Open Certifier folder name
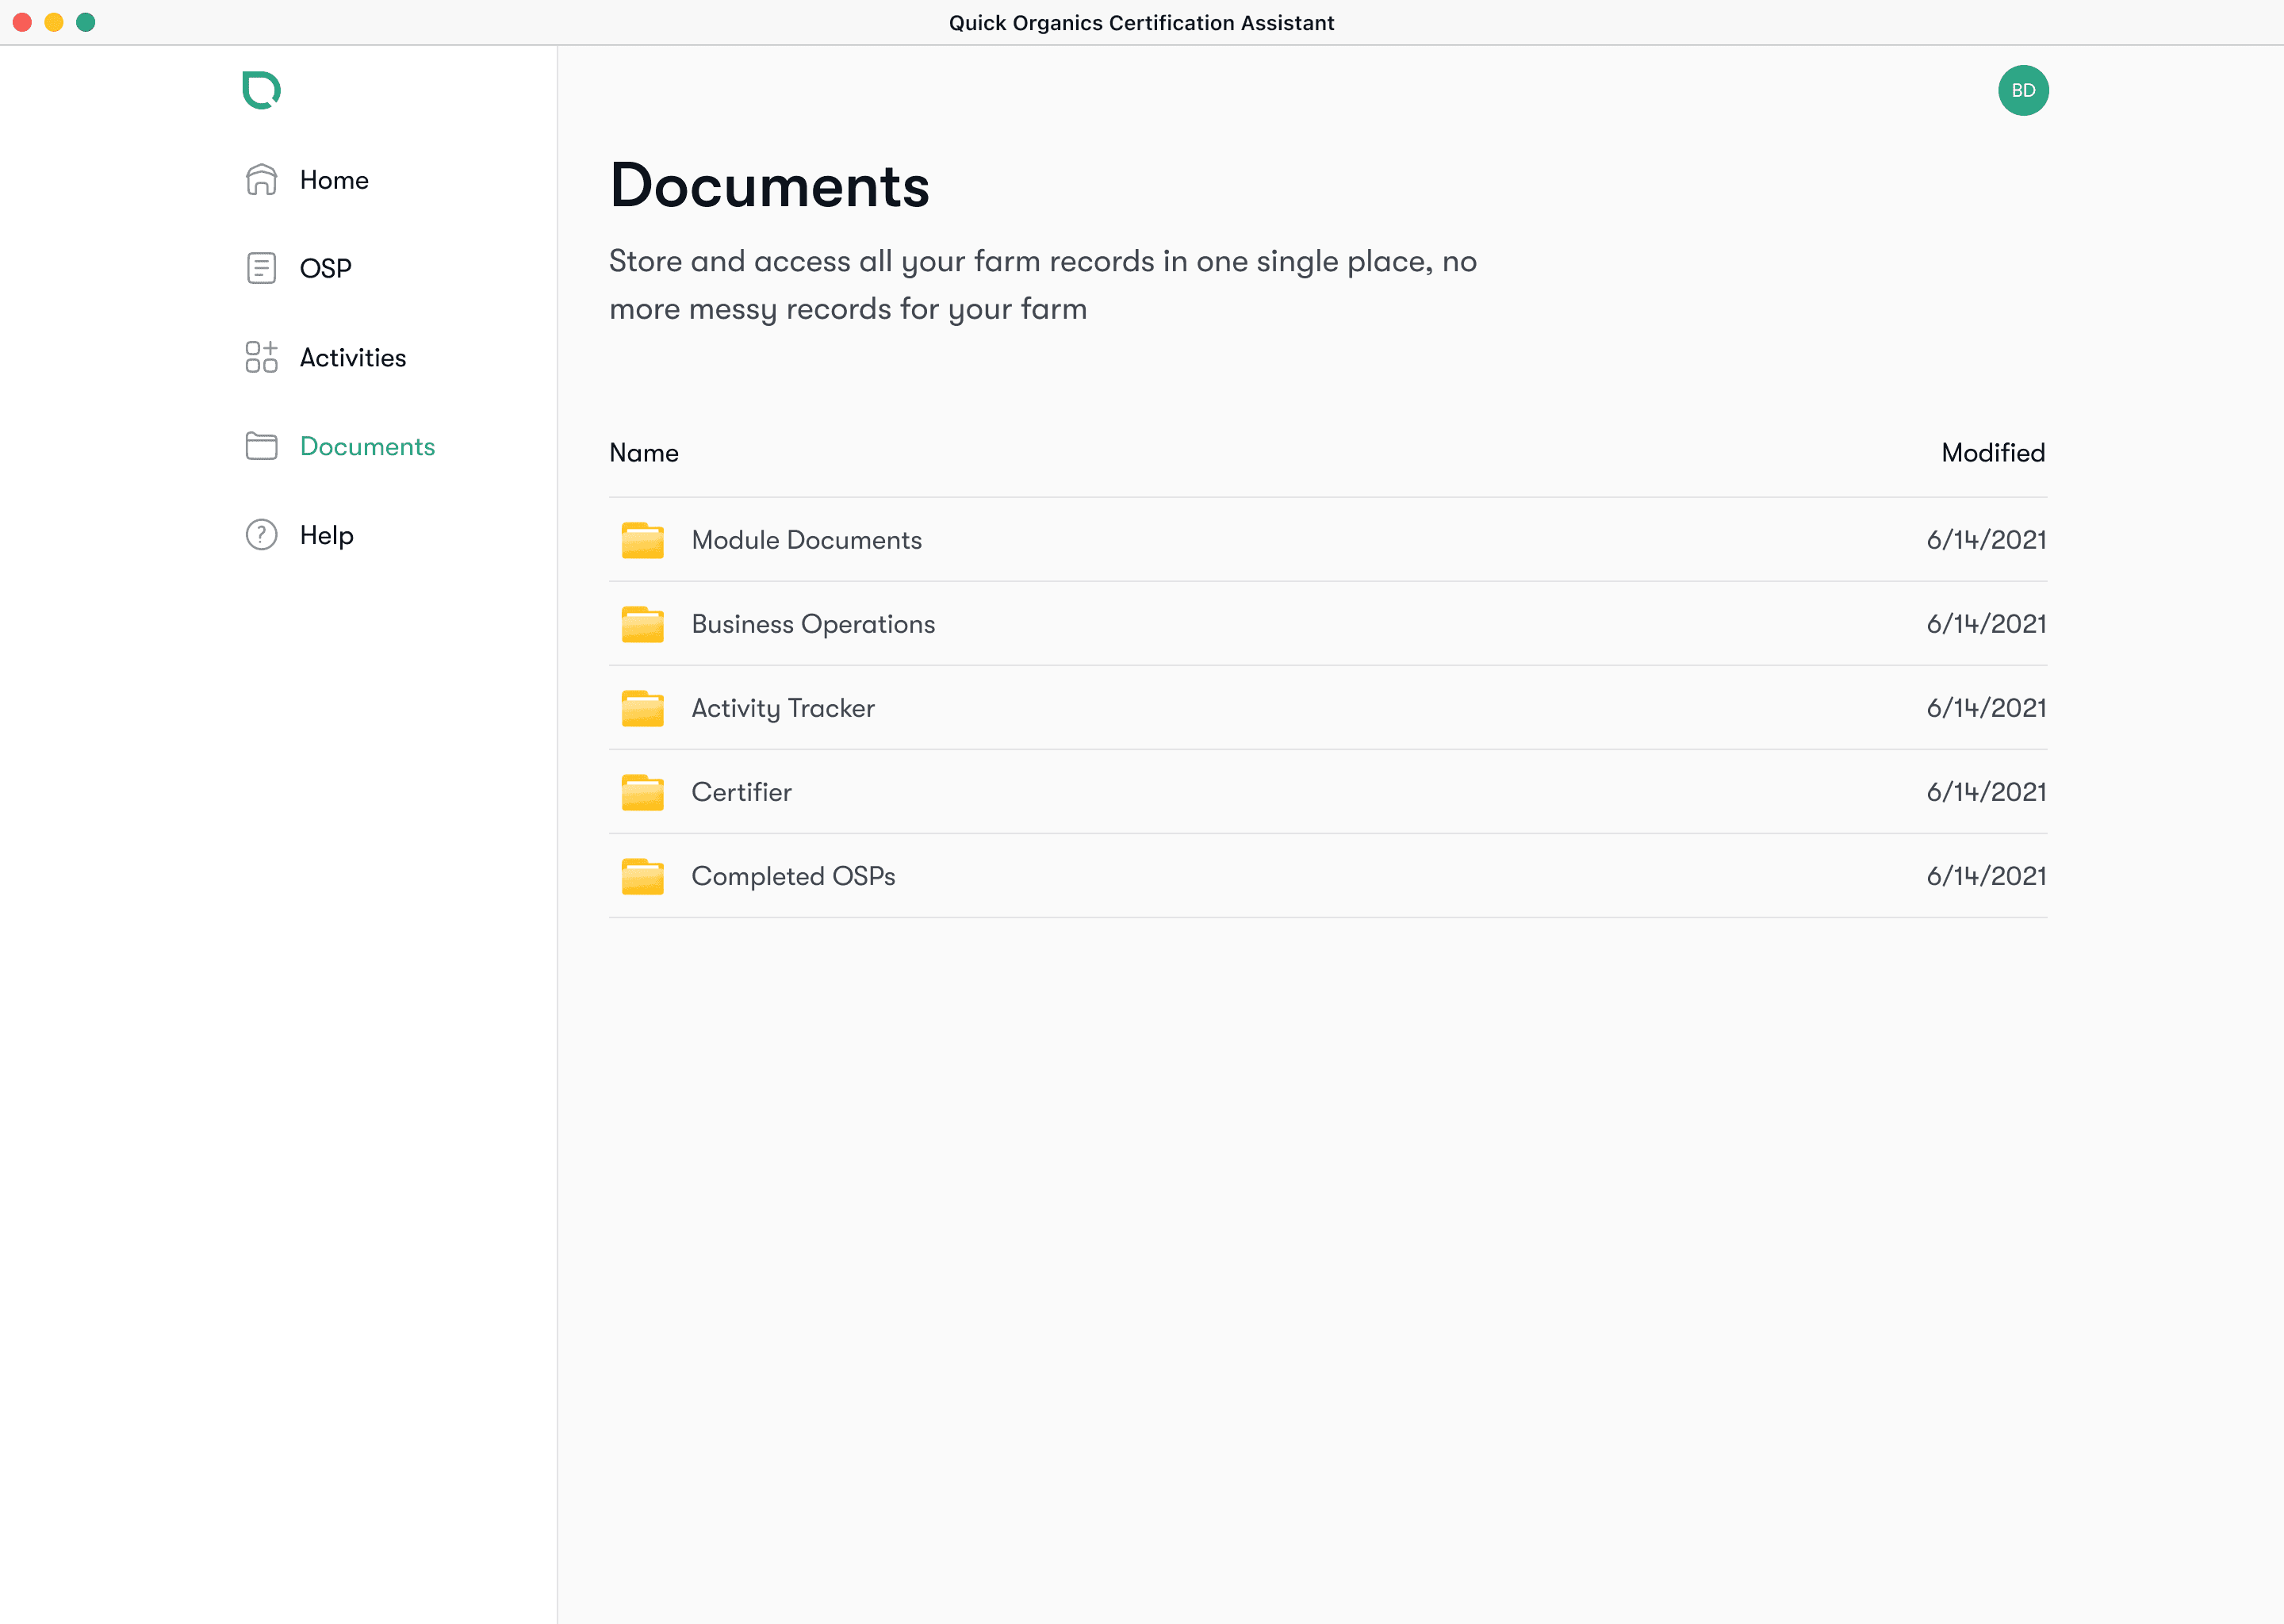 click(x=741, y=792)
